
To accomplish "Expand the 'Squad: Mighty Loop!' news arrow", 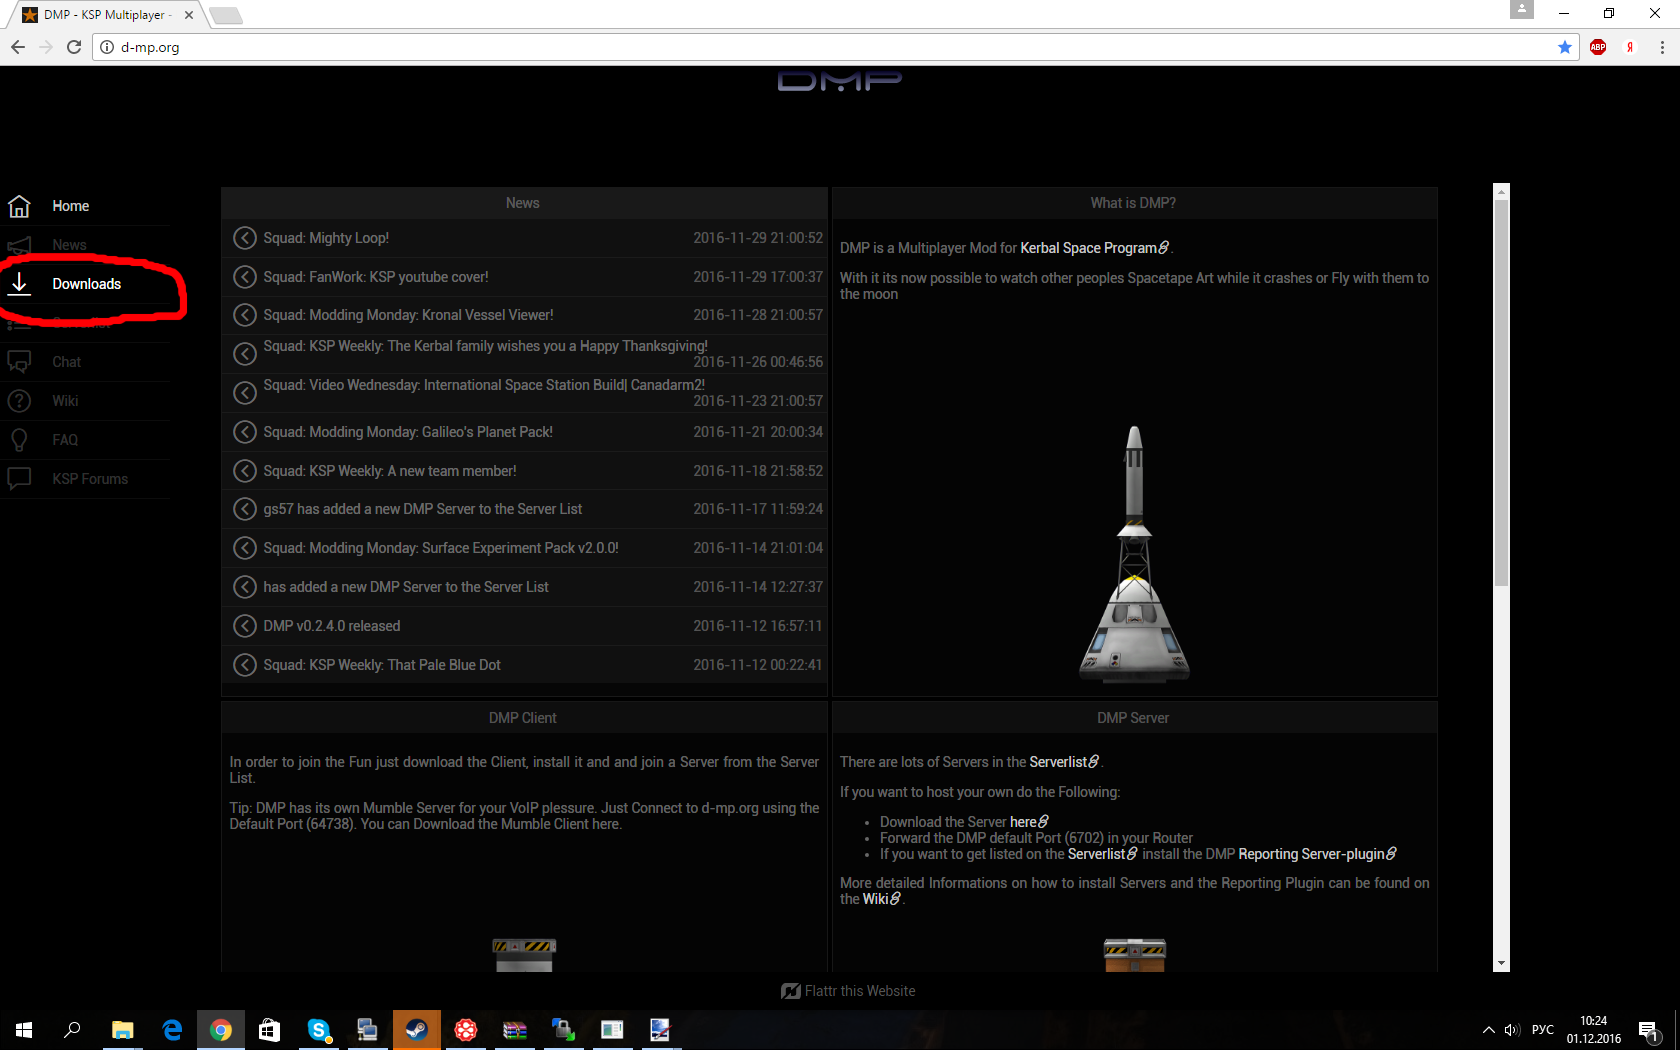I will coord(244,238).
